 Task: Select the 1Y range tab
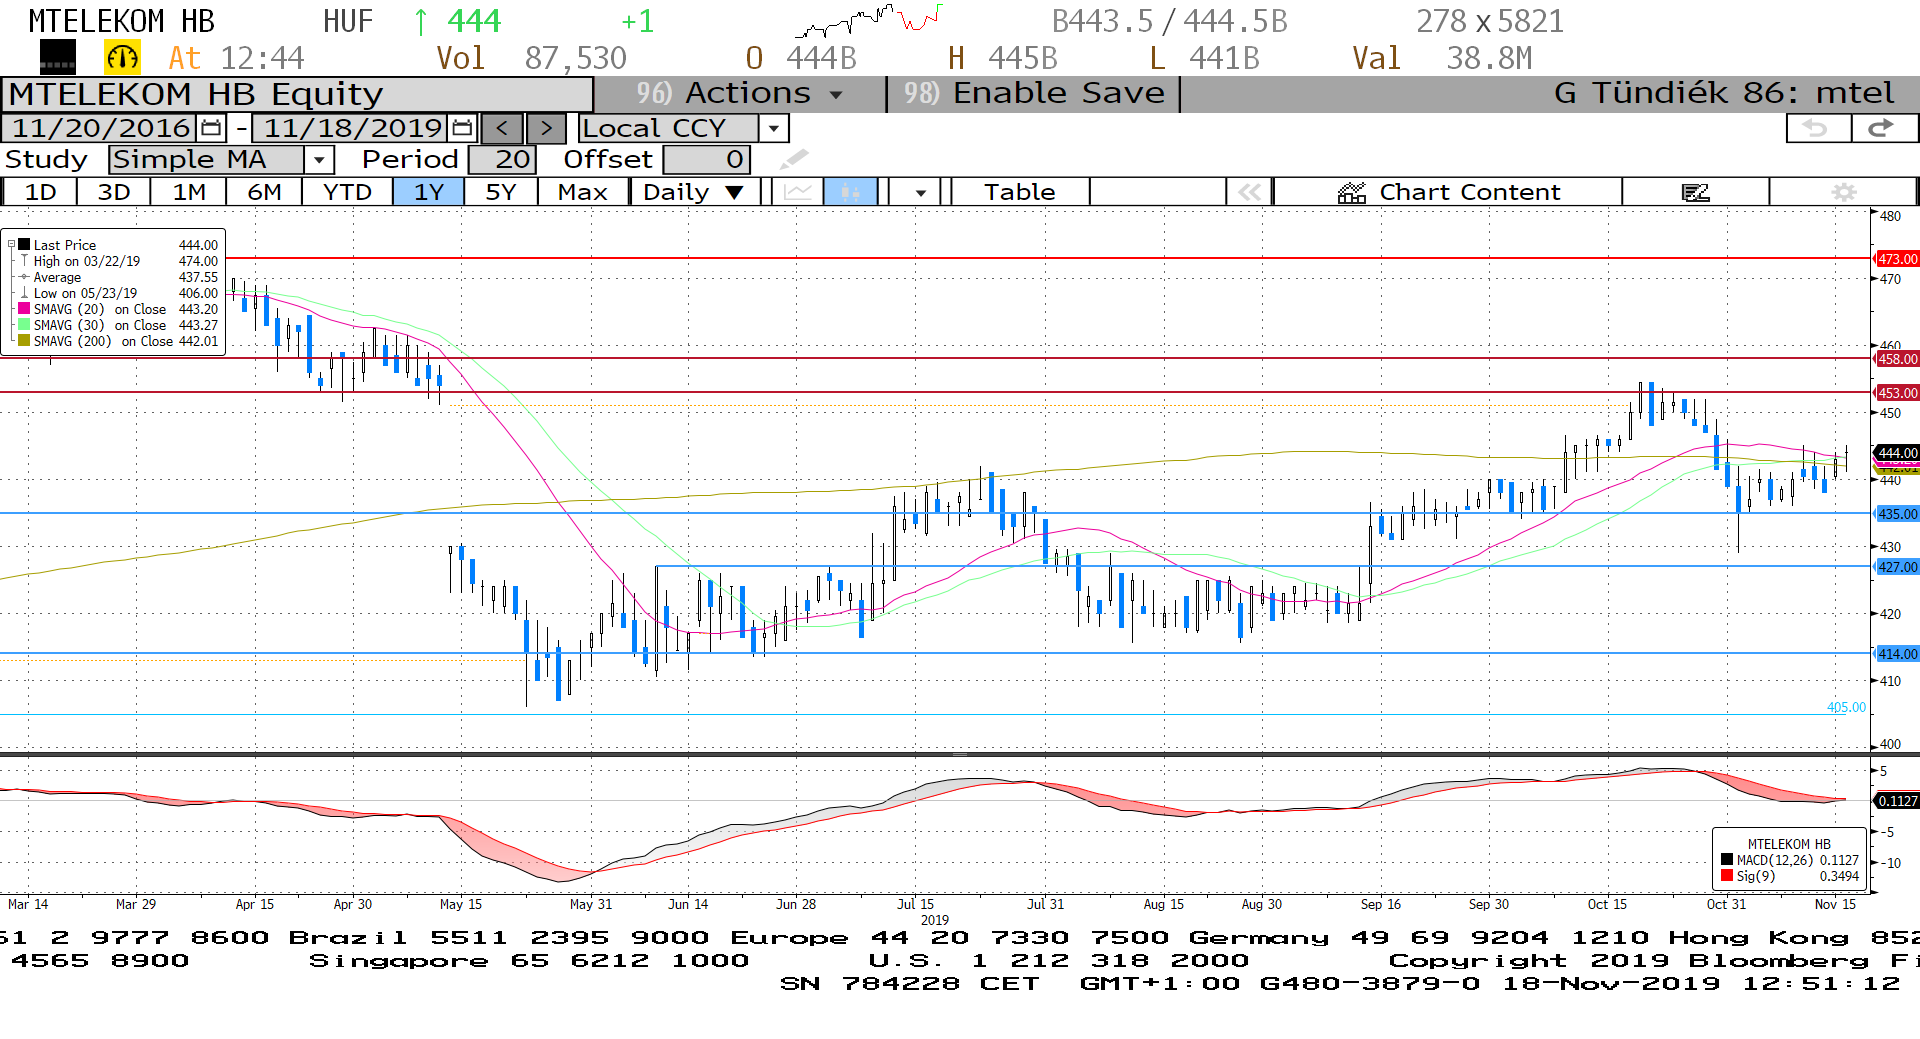point(429,192)
